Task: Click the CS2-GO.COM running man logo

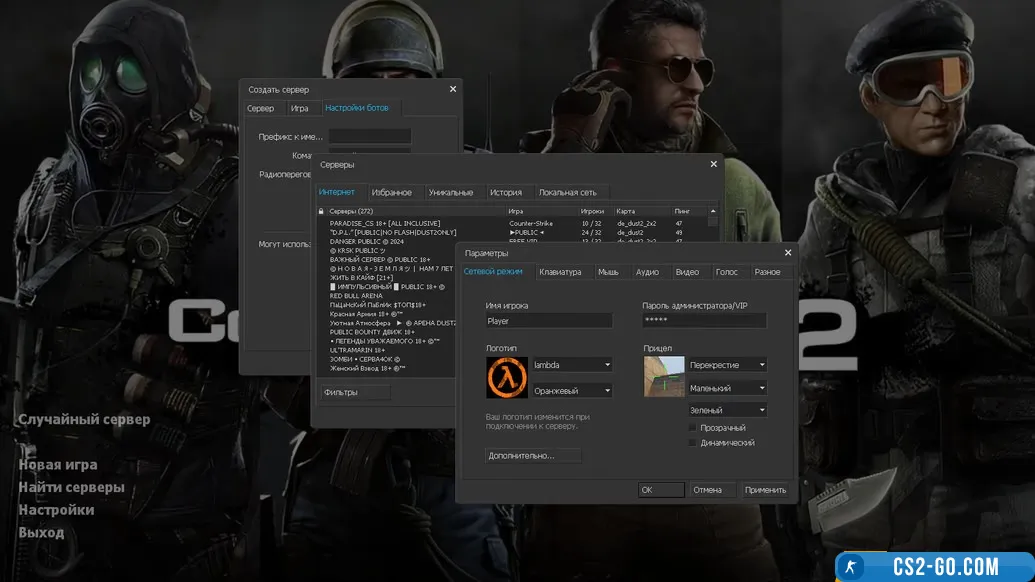Action: (853, 567)
